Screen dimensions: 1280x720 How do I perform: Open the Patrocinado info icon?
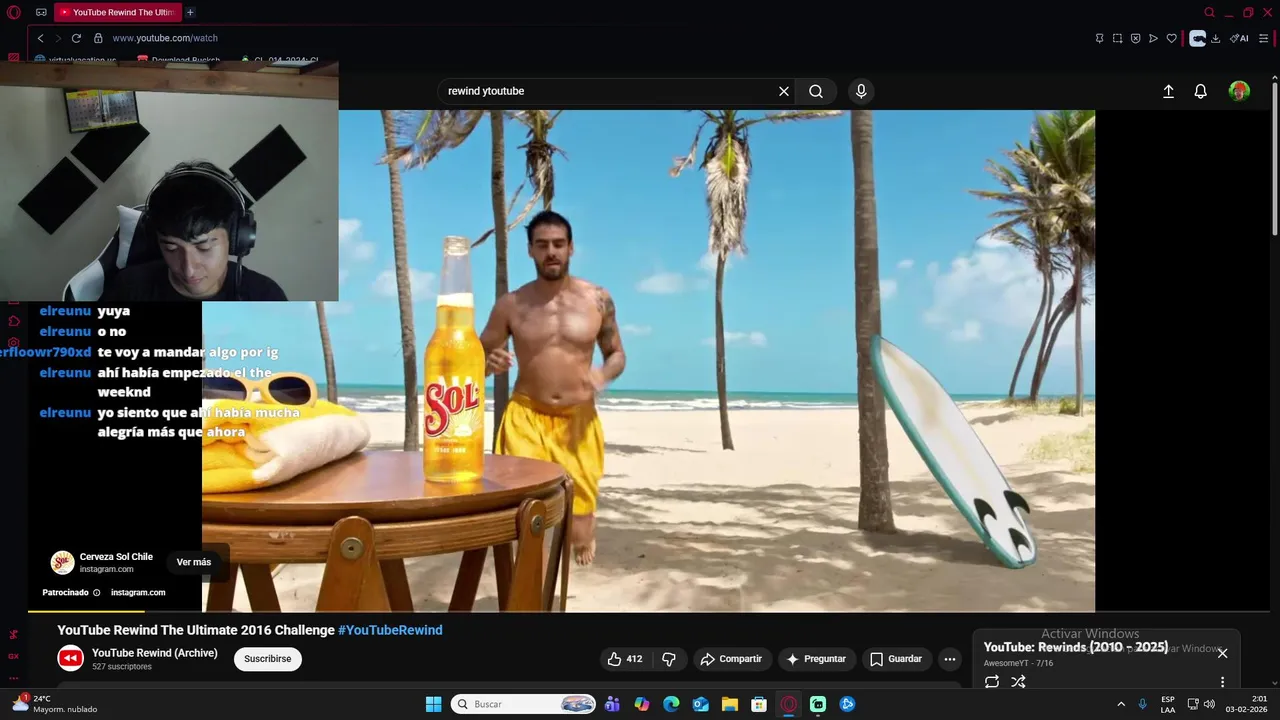[96, 592]
